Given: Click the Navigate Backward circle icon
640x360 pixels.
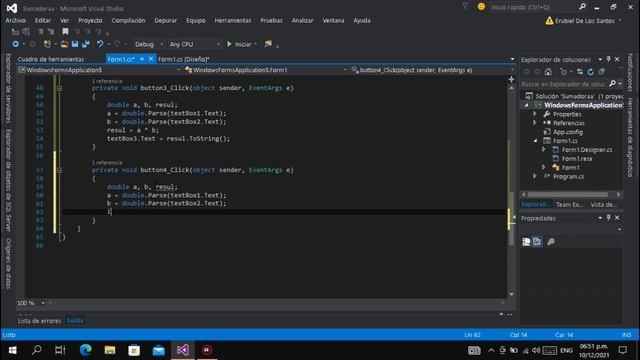Looking at the screenshot, I should [16, 44].
